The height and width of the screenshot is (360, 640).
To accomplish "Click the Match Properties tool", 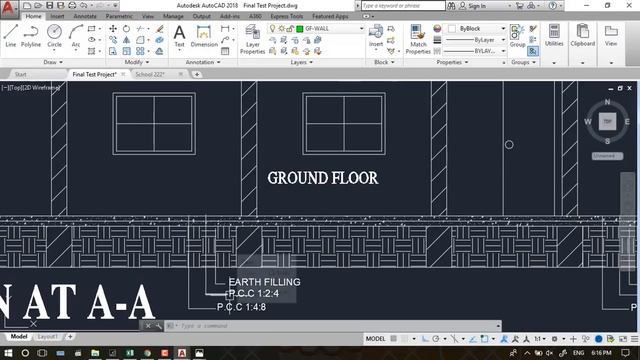I will [418, 39].
